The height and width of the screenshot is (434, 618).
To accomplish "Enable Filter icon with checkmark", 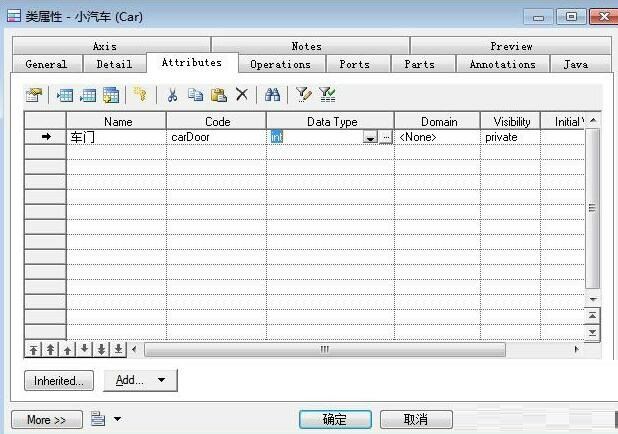I will 327,95.
